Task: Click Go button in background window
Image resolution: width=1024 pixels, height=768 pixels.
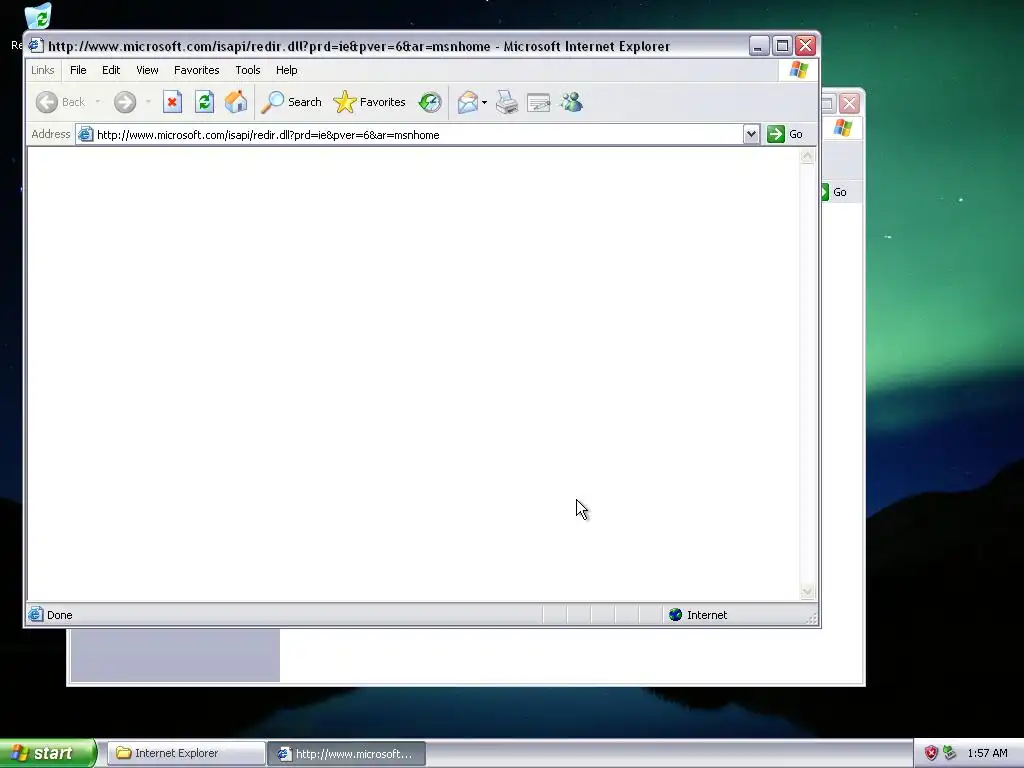Action: click(x=834, y=192)
